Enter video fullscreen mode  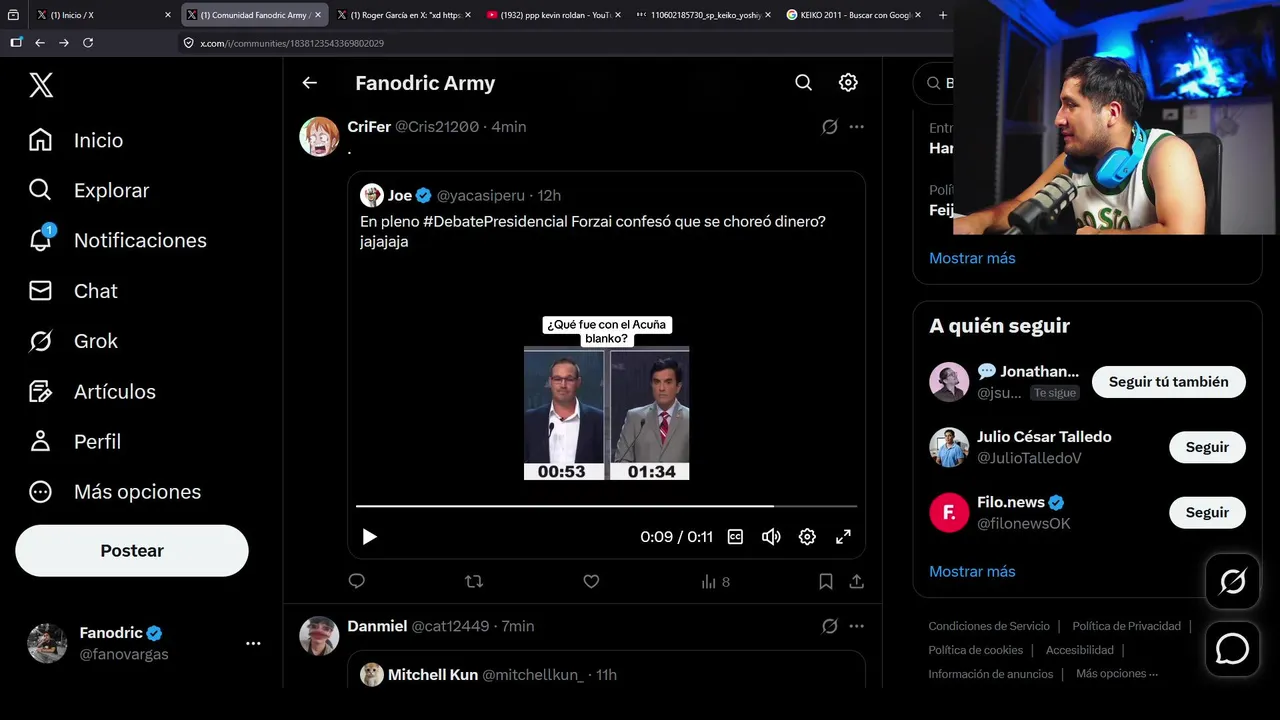pyautogui.click(x=843, y=537)
